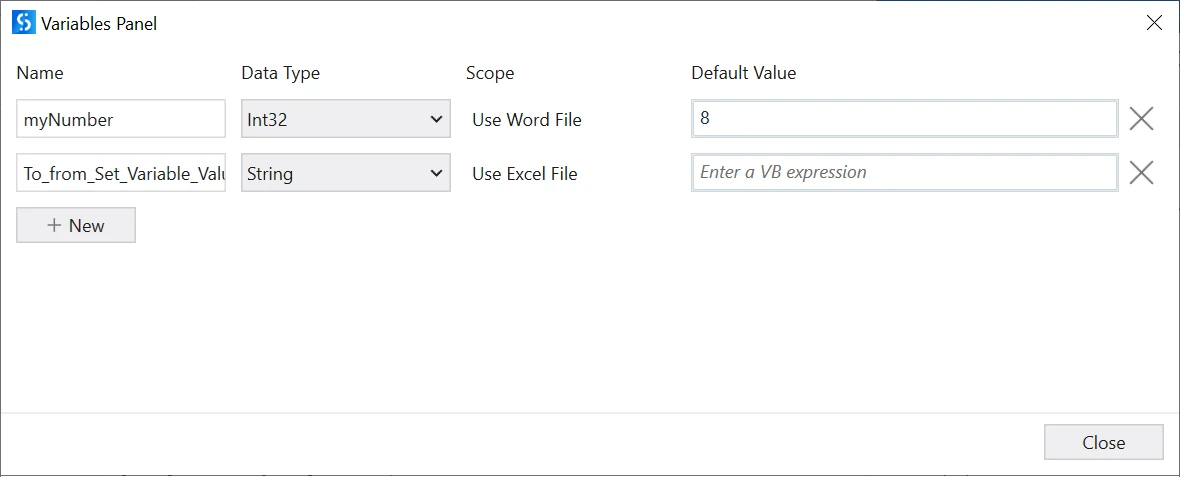The image size is (1180, 477).
Task: Click the default value field containing 8
Action: point(905,119)
